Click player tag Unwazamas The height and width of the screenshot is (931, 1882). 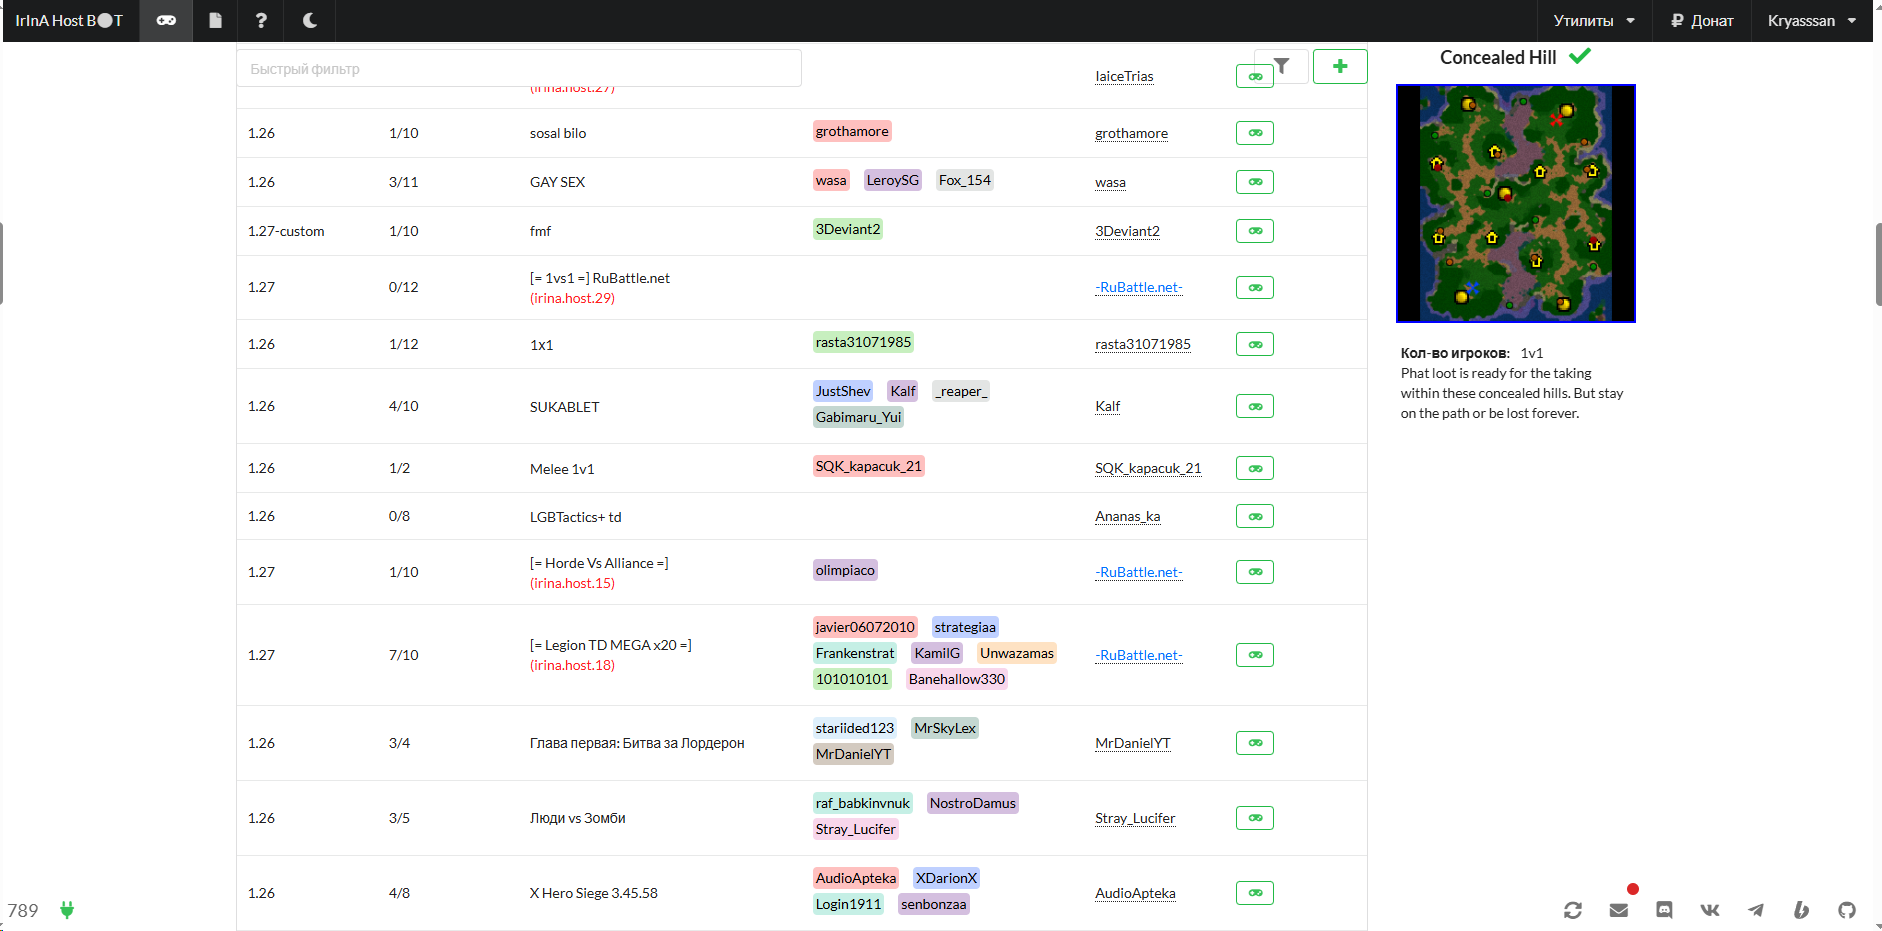1017,653
